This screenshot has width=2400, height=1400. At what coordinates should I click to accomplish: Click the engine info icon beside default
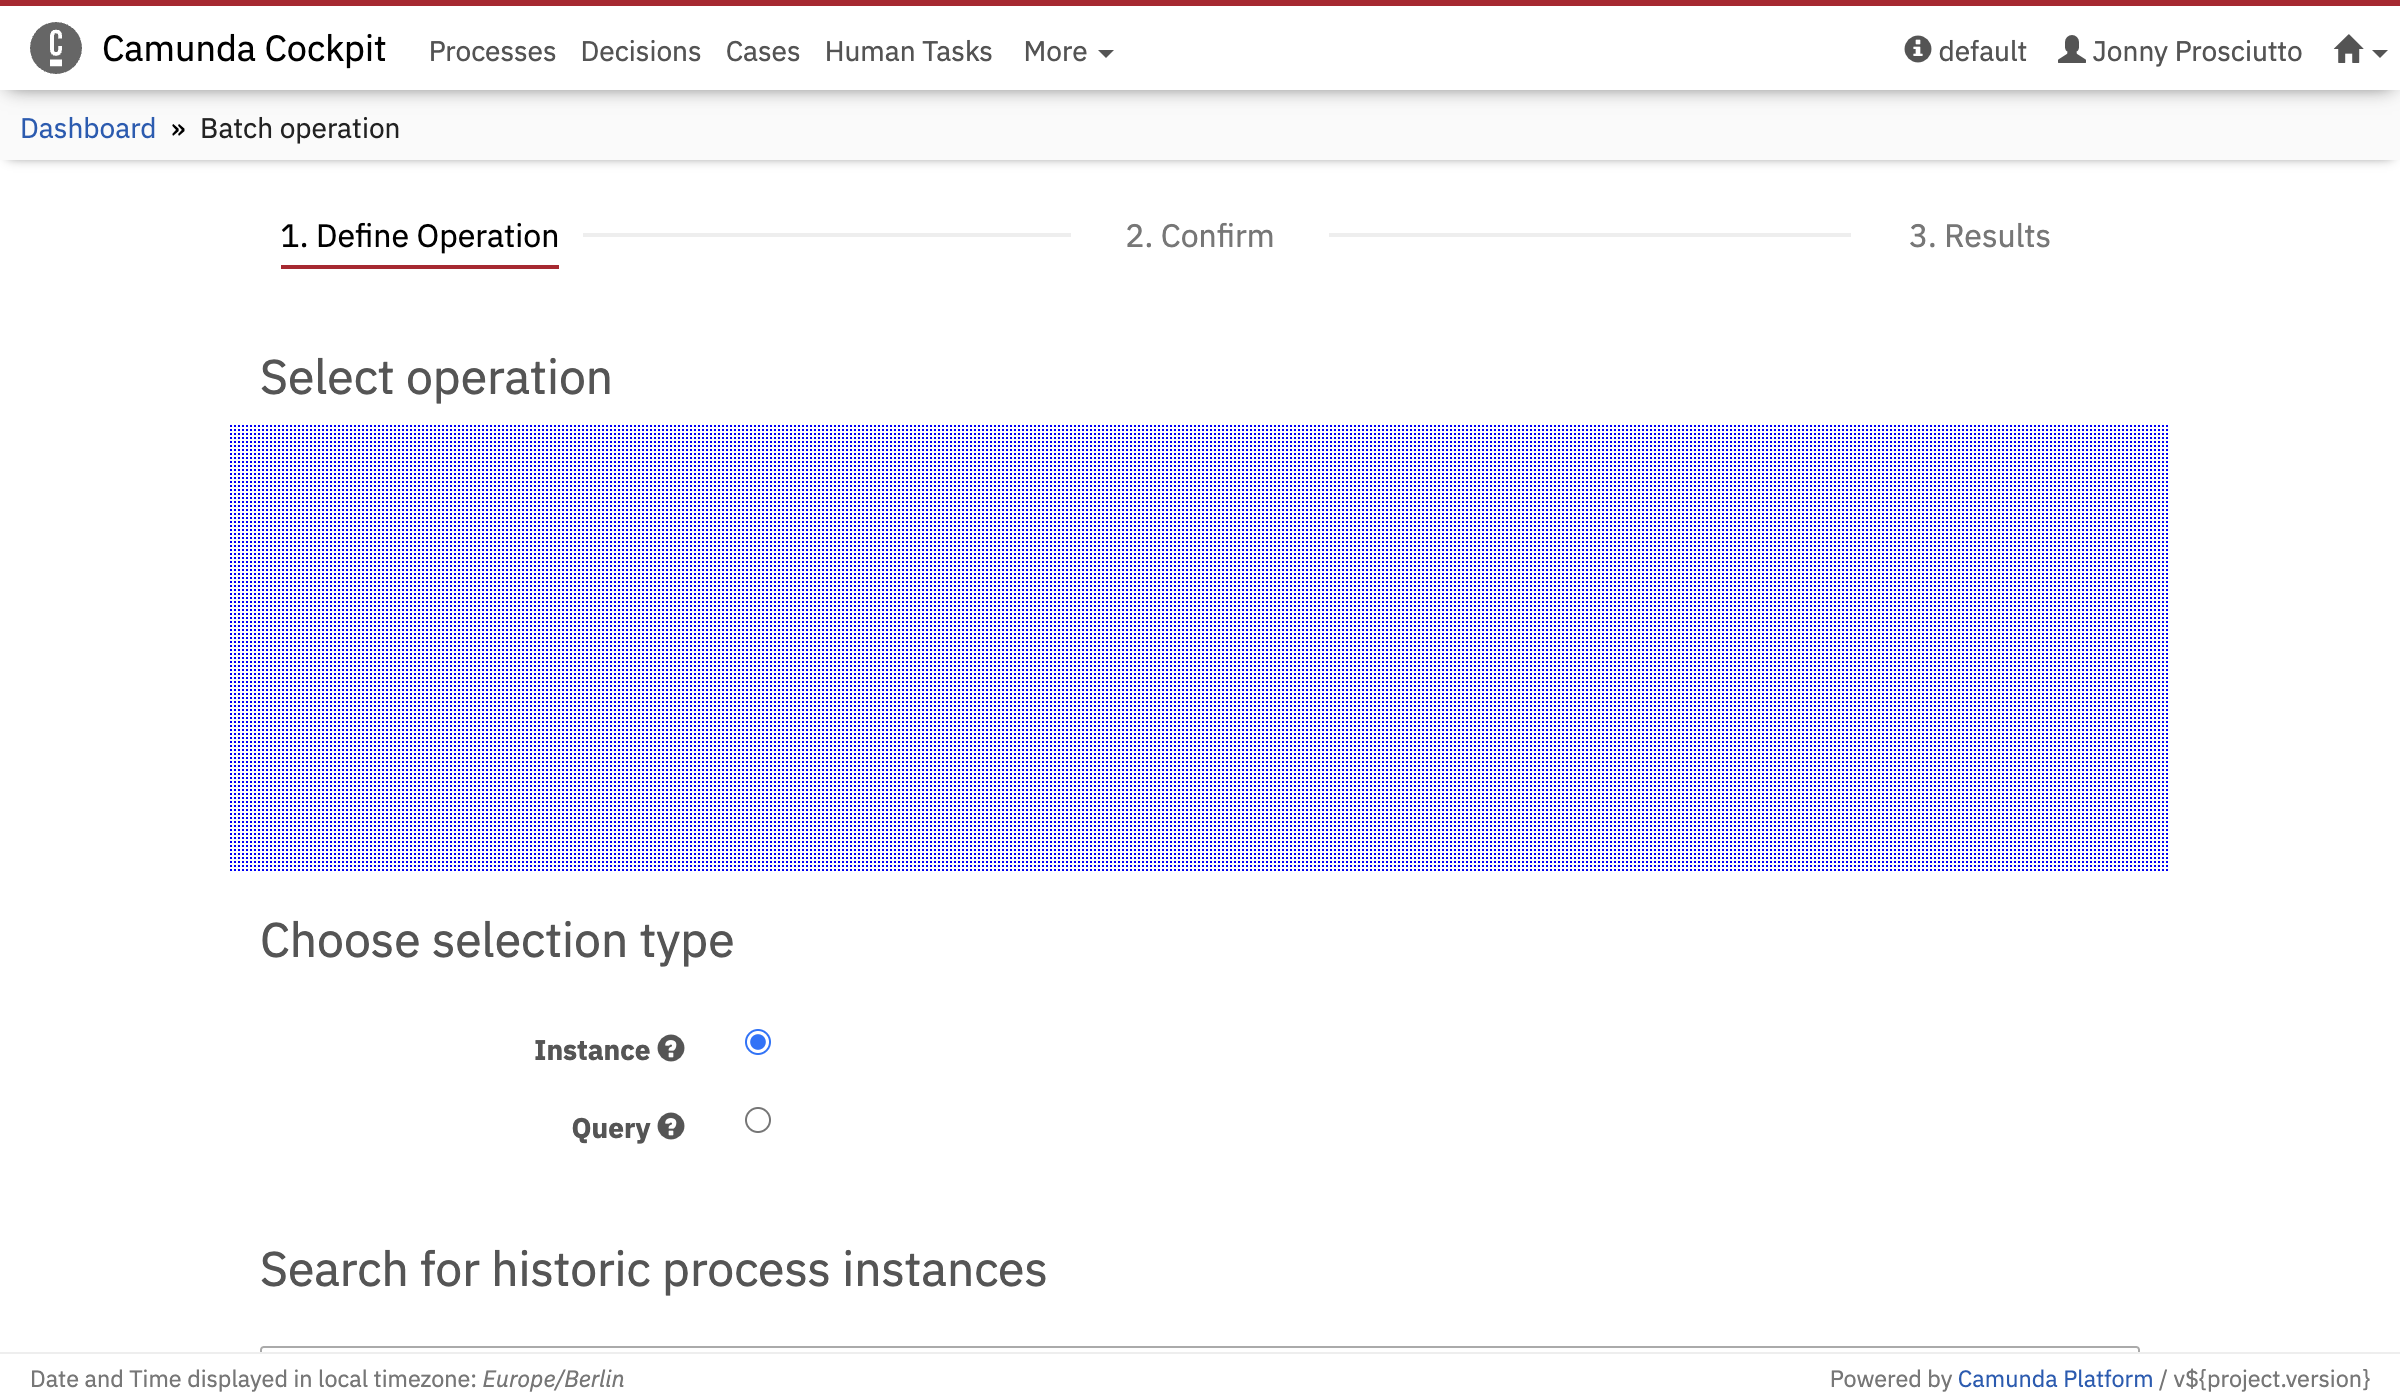(x=1917, y=49)
